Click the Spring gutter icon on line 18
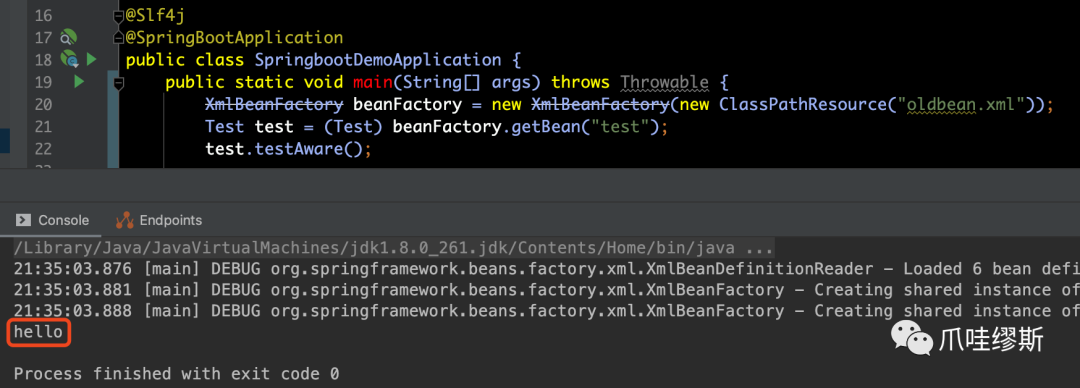Screen dimensions: 1080x388 pos(69,60)
